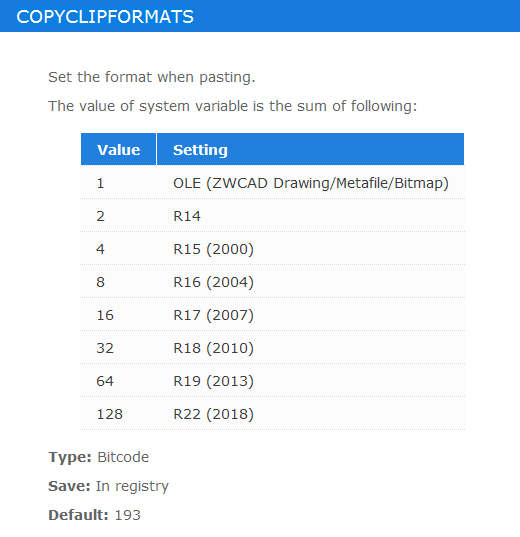Select the R14 setting row
The image size is (520, 537).
point(272,215)
